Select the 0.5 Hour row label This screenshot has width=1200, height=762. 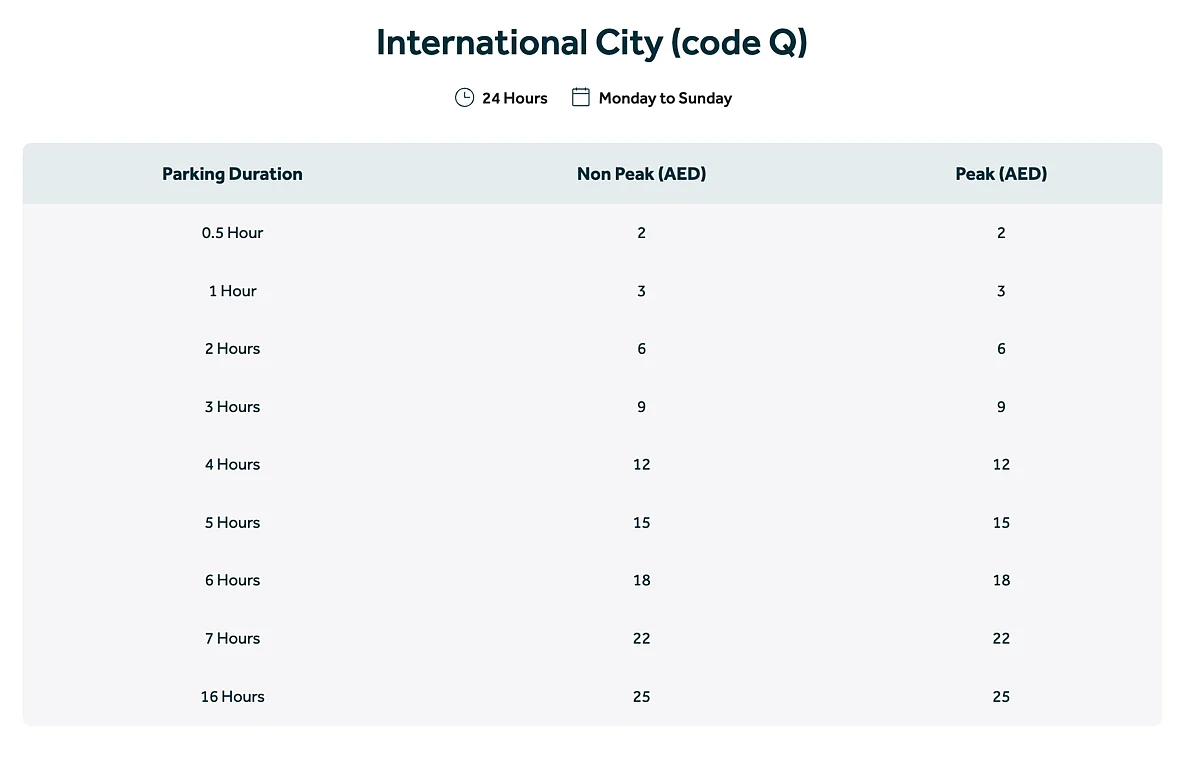[232, 233]
